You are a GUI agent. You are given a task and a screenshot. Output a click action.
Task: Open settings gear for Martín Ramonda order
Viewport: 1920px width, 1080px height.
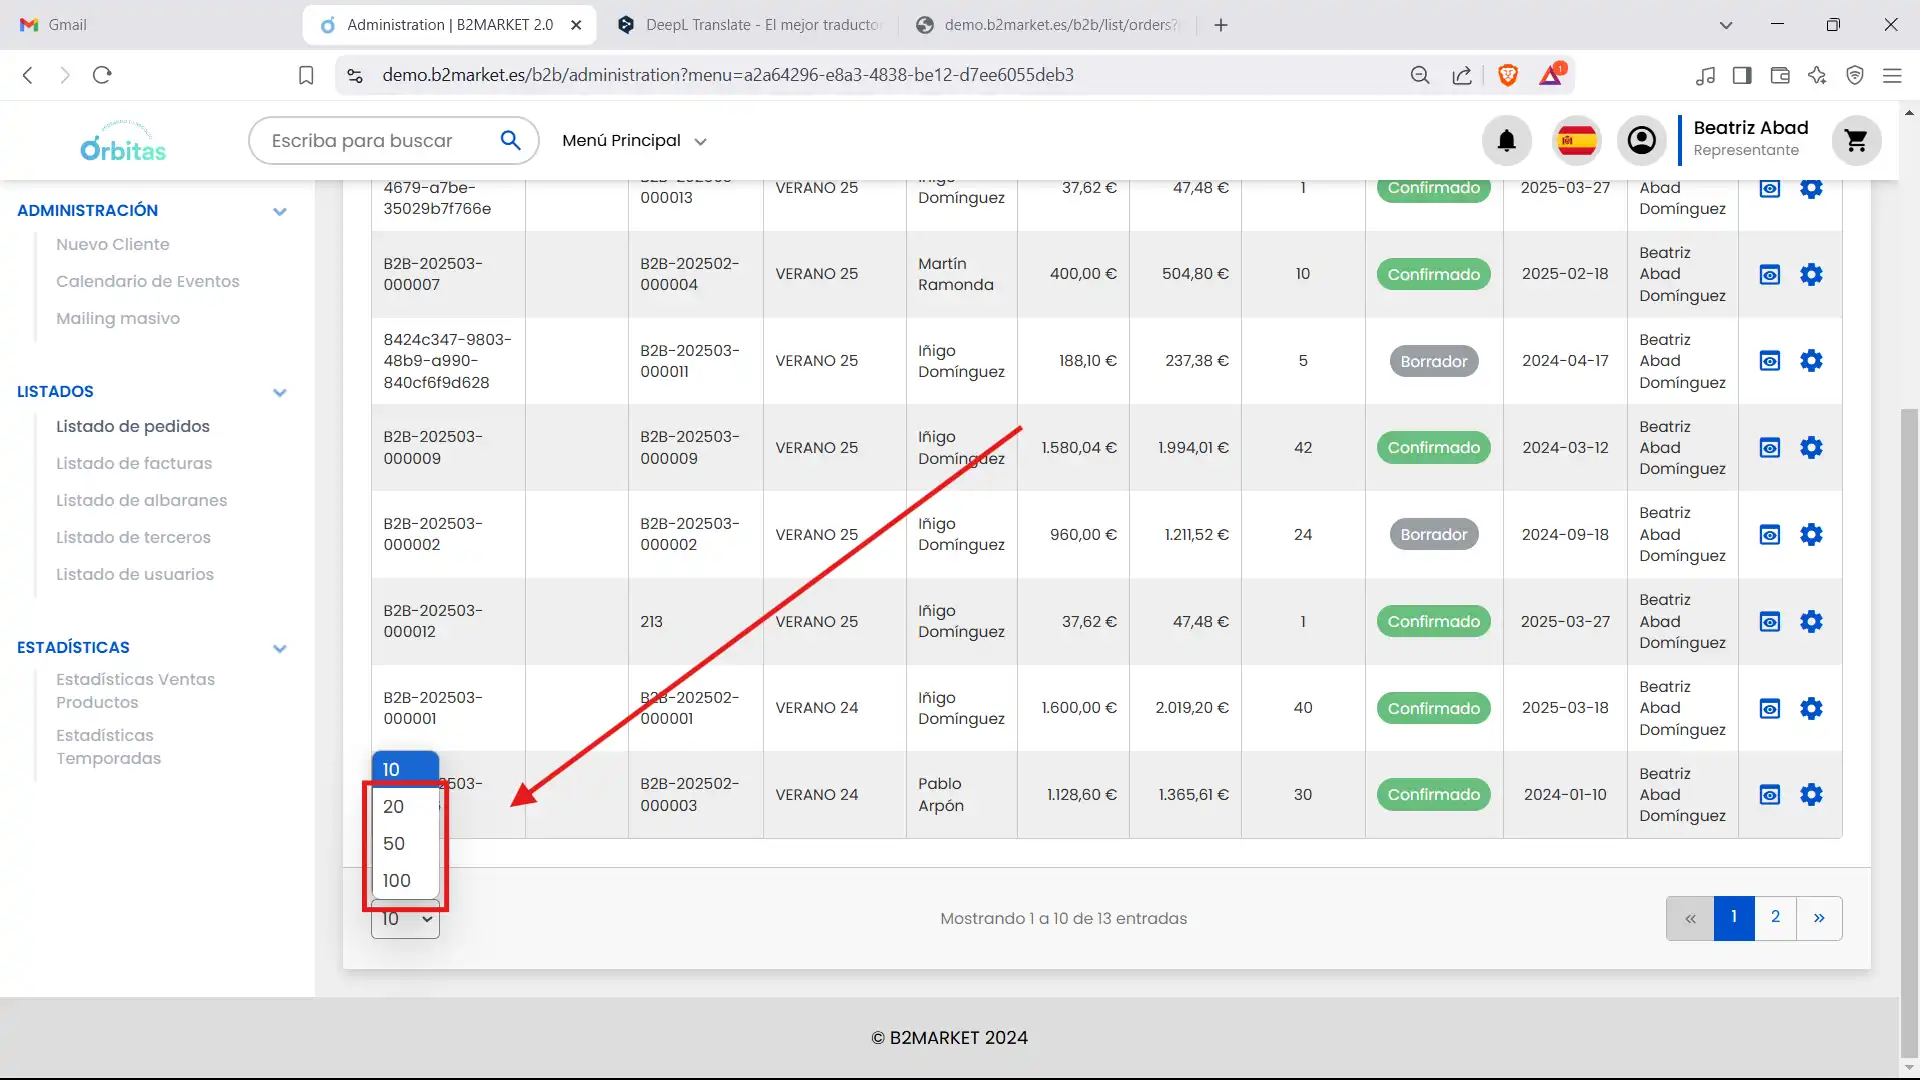[1811, 274]
